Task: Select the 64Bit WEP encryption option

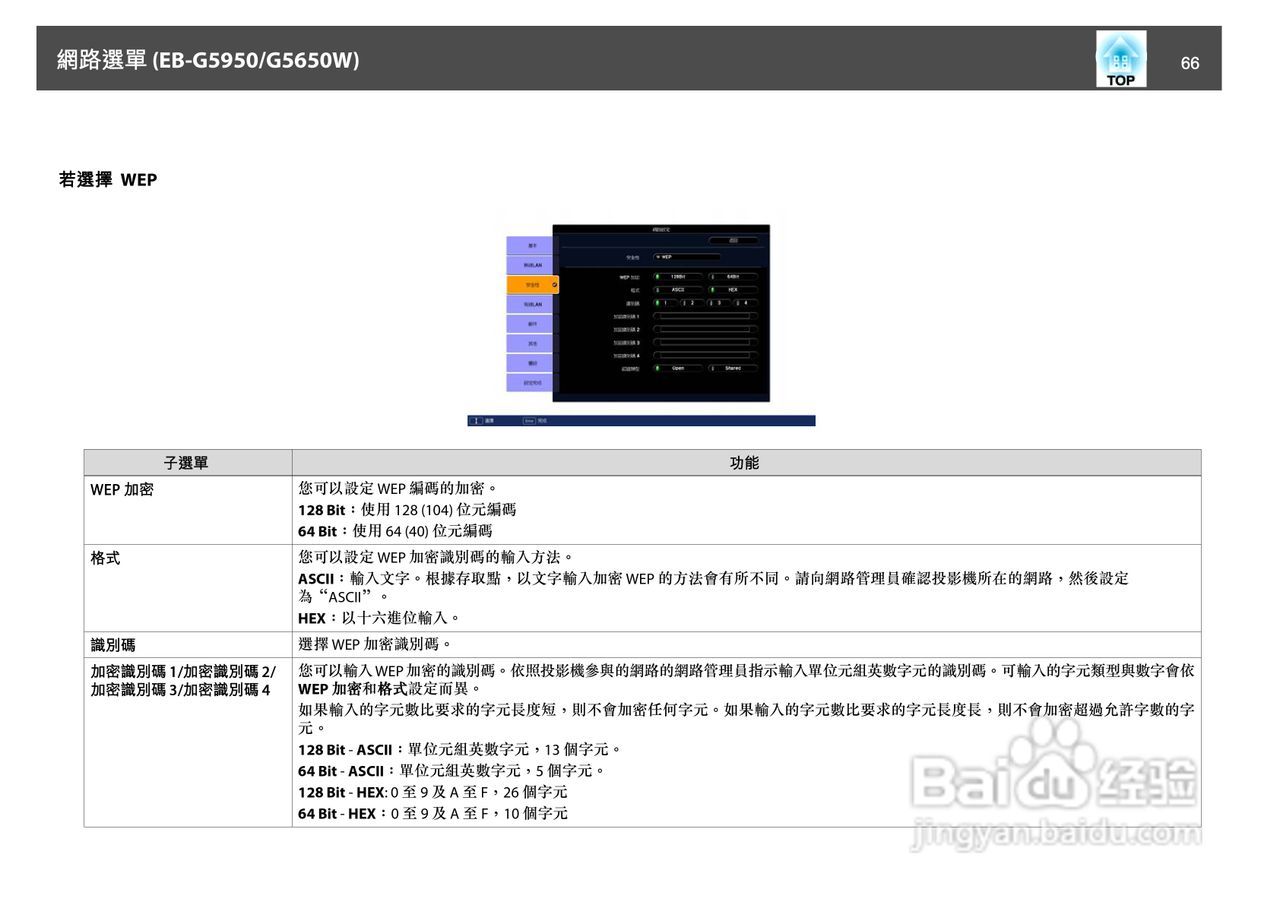Action: pyautogui.click(x=733, y=277)
